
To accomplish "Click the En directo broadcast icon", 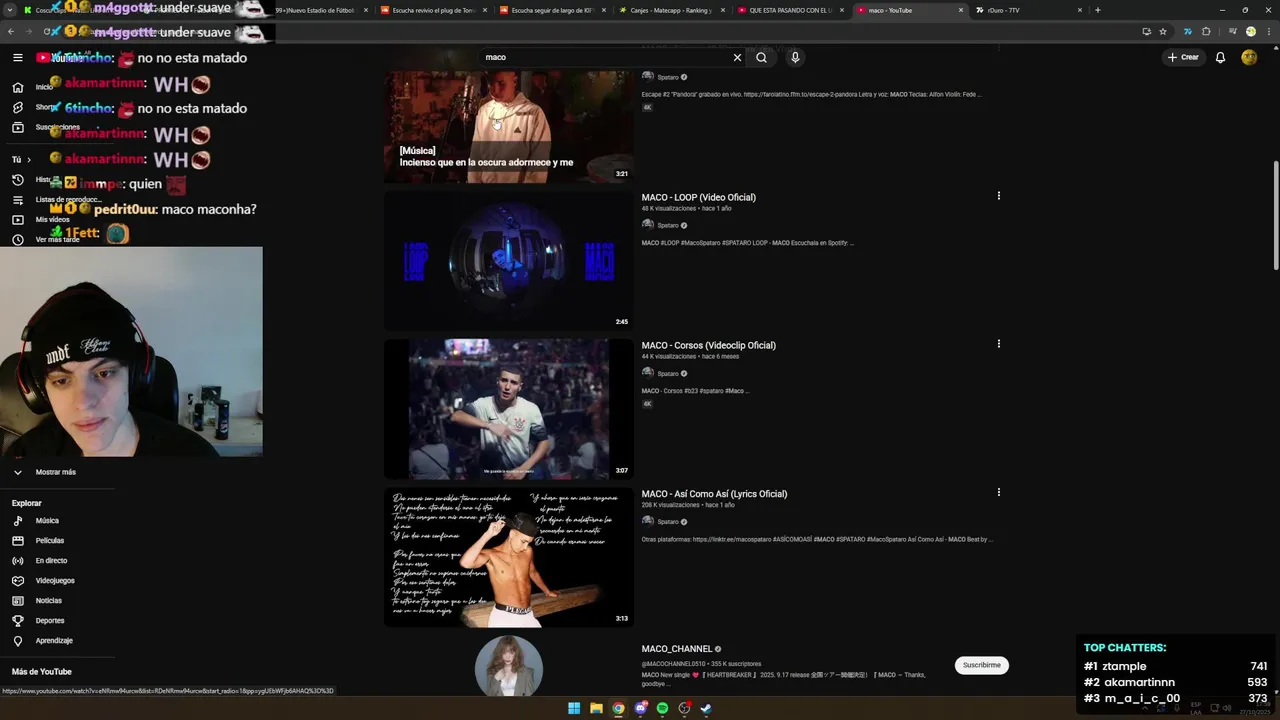I will coord(17,560).
